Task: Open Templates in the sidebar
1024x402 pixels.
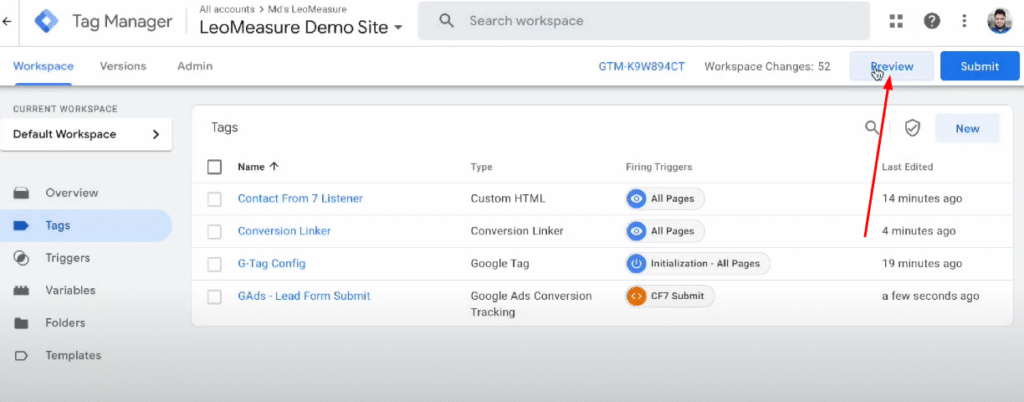Action: tap(73, 356)
